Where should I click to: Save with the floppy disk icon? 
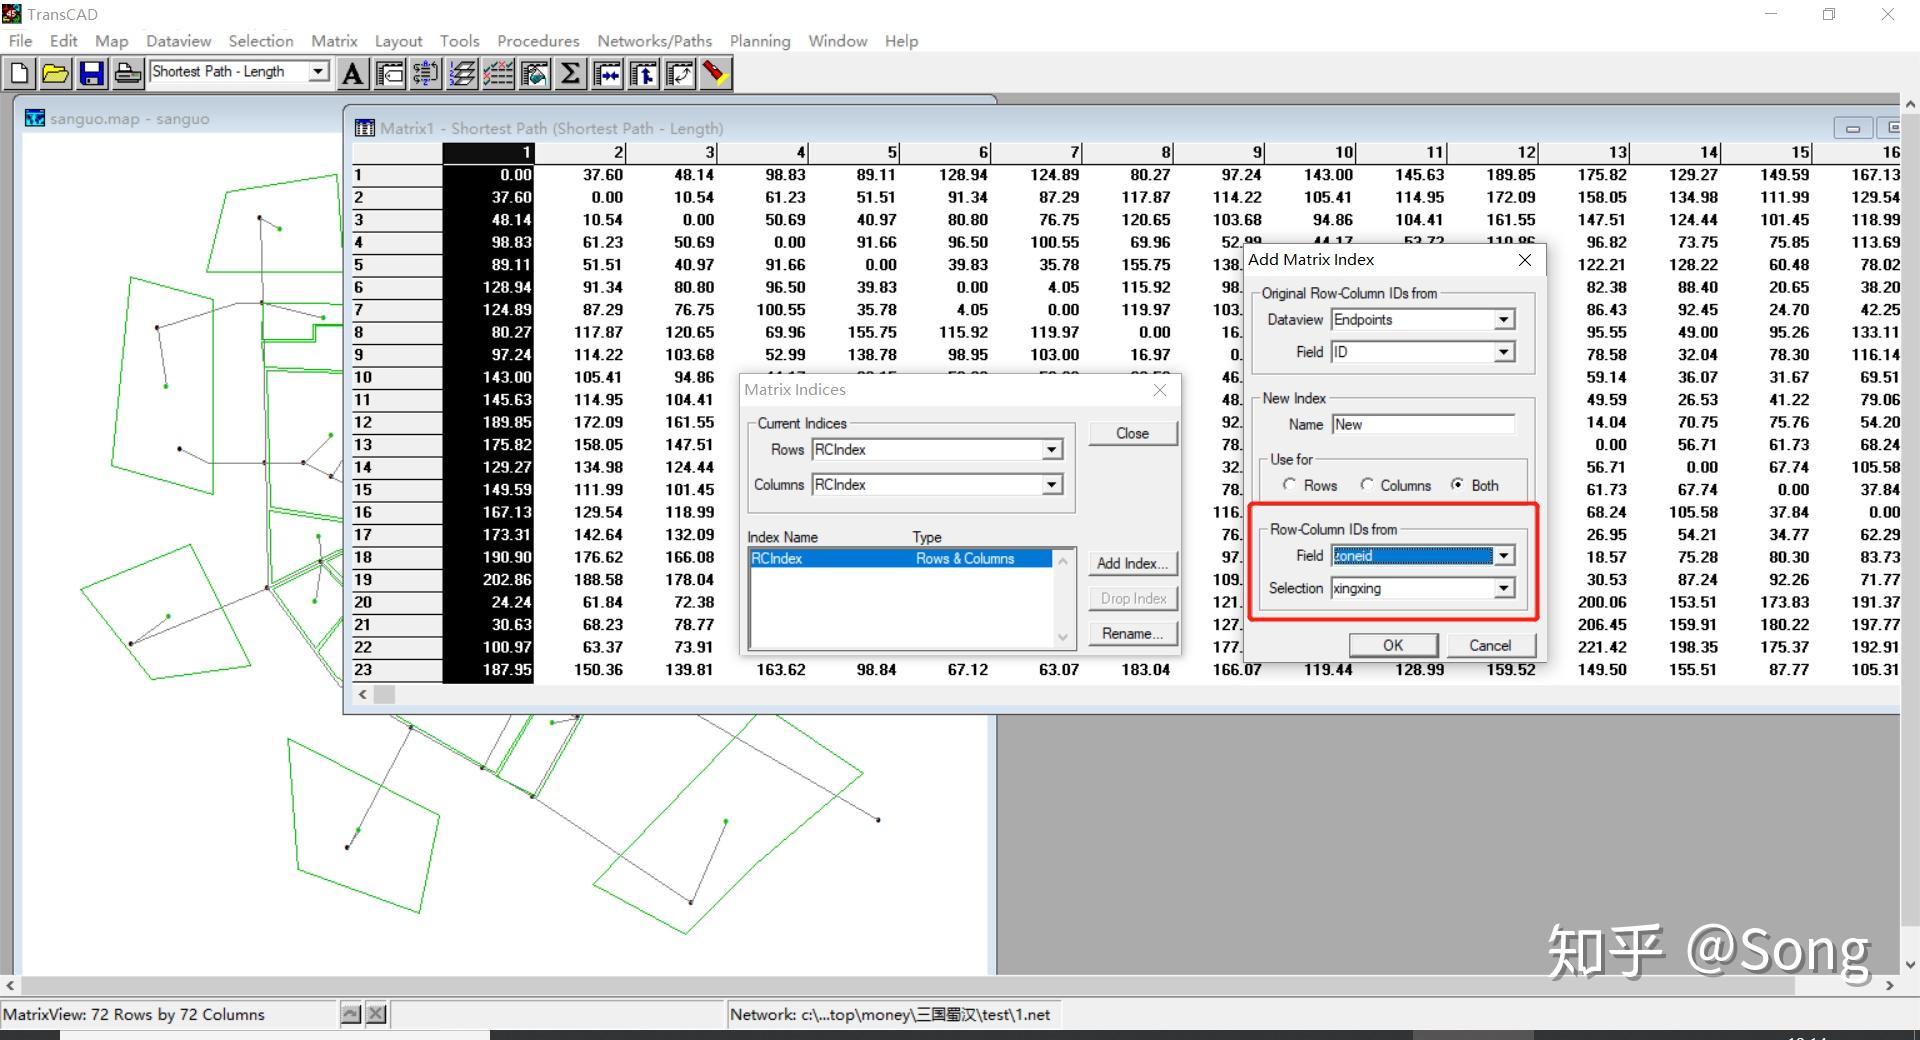click(92, 73)
